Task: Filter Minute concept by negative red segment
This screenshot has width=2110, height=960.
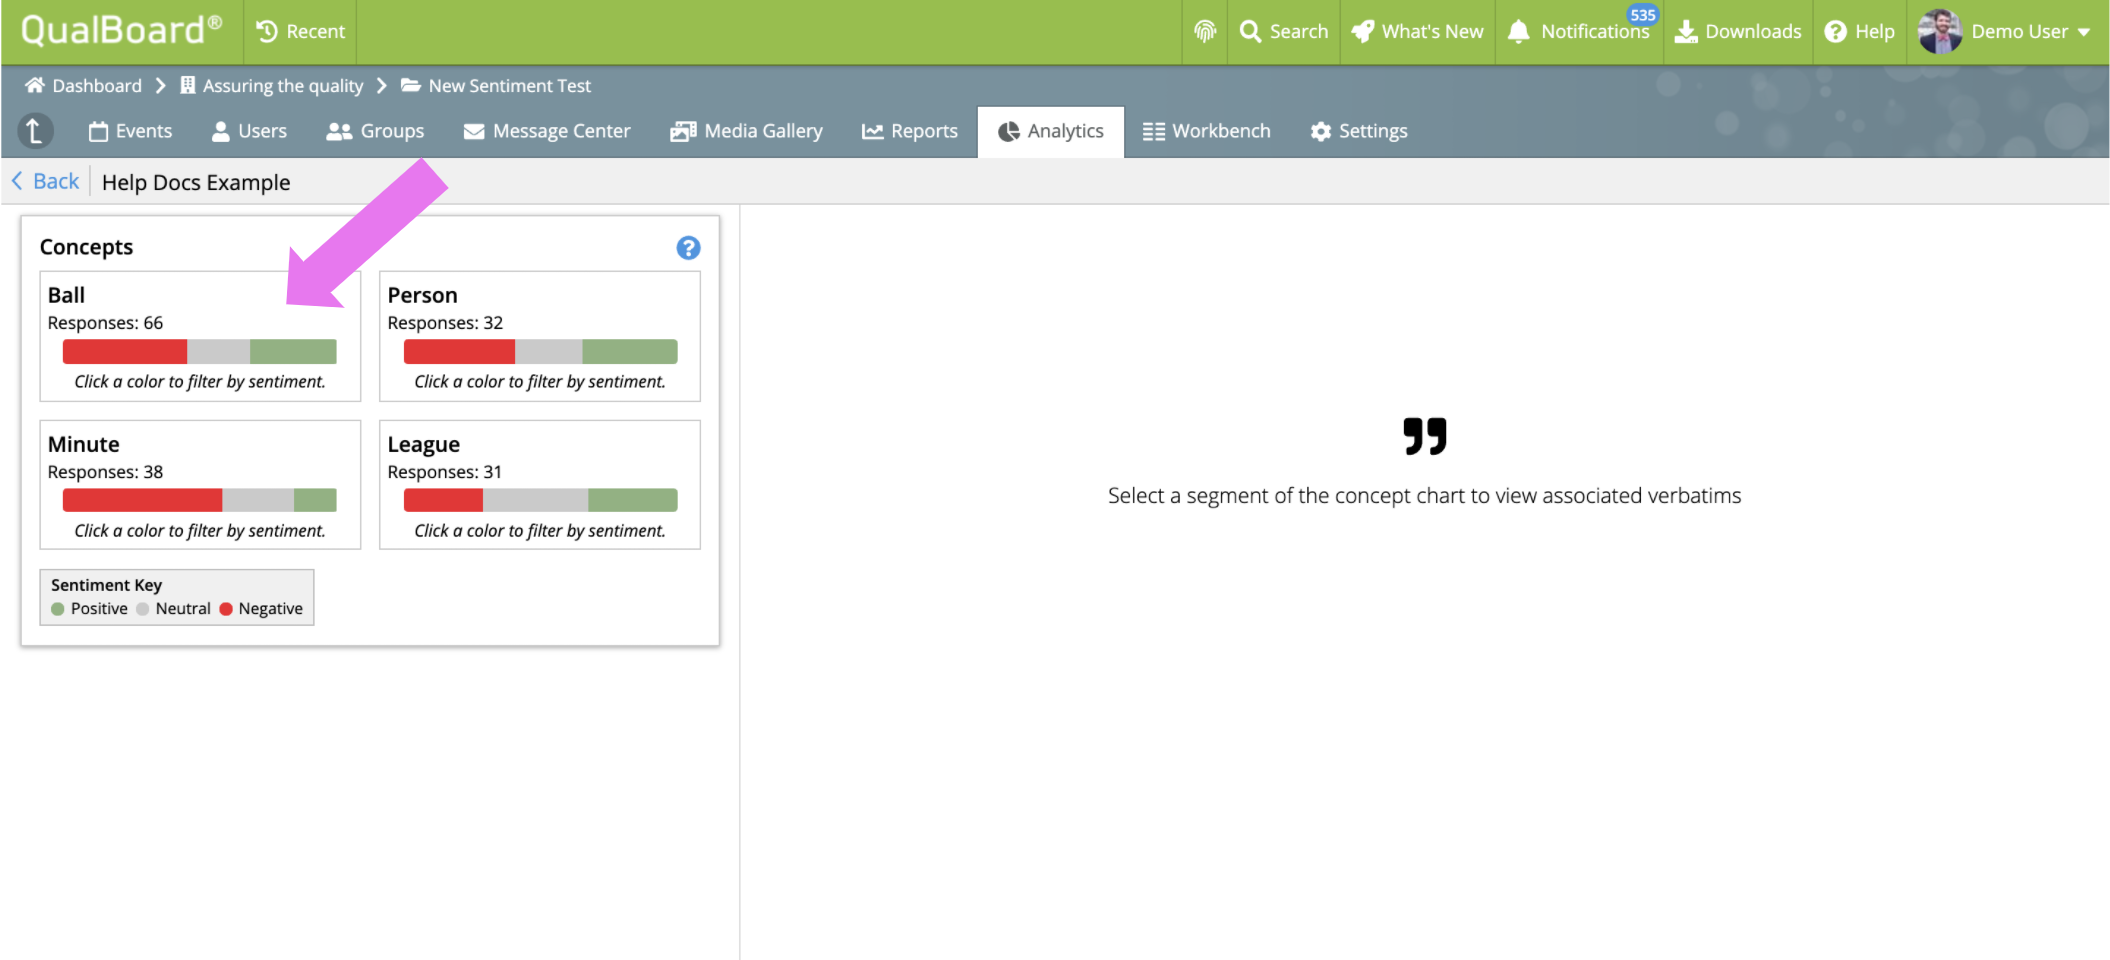Action: [142, 500]
